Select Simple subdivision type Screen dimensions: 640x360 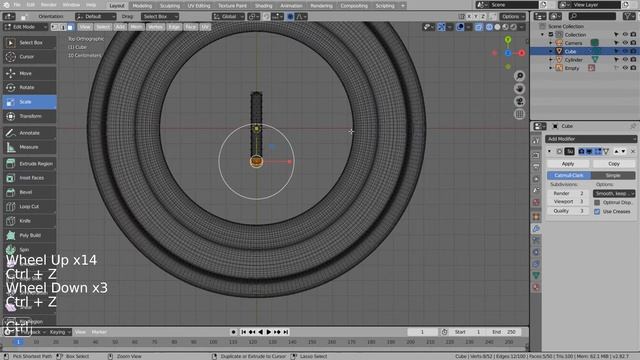click(613, 176)
